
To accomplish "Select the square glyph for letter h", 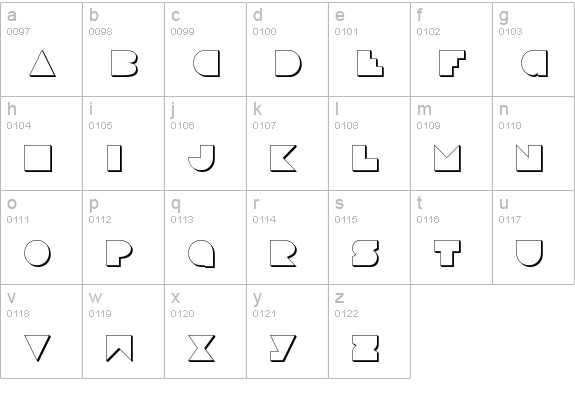I will click(38, 158).
